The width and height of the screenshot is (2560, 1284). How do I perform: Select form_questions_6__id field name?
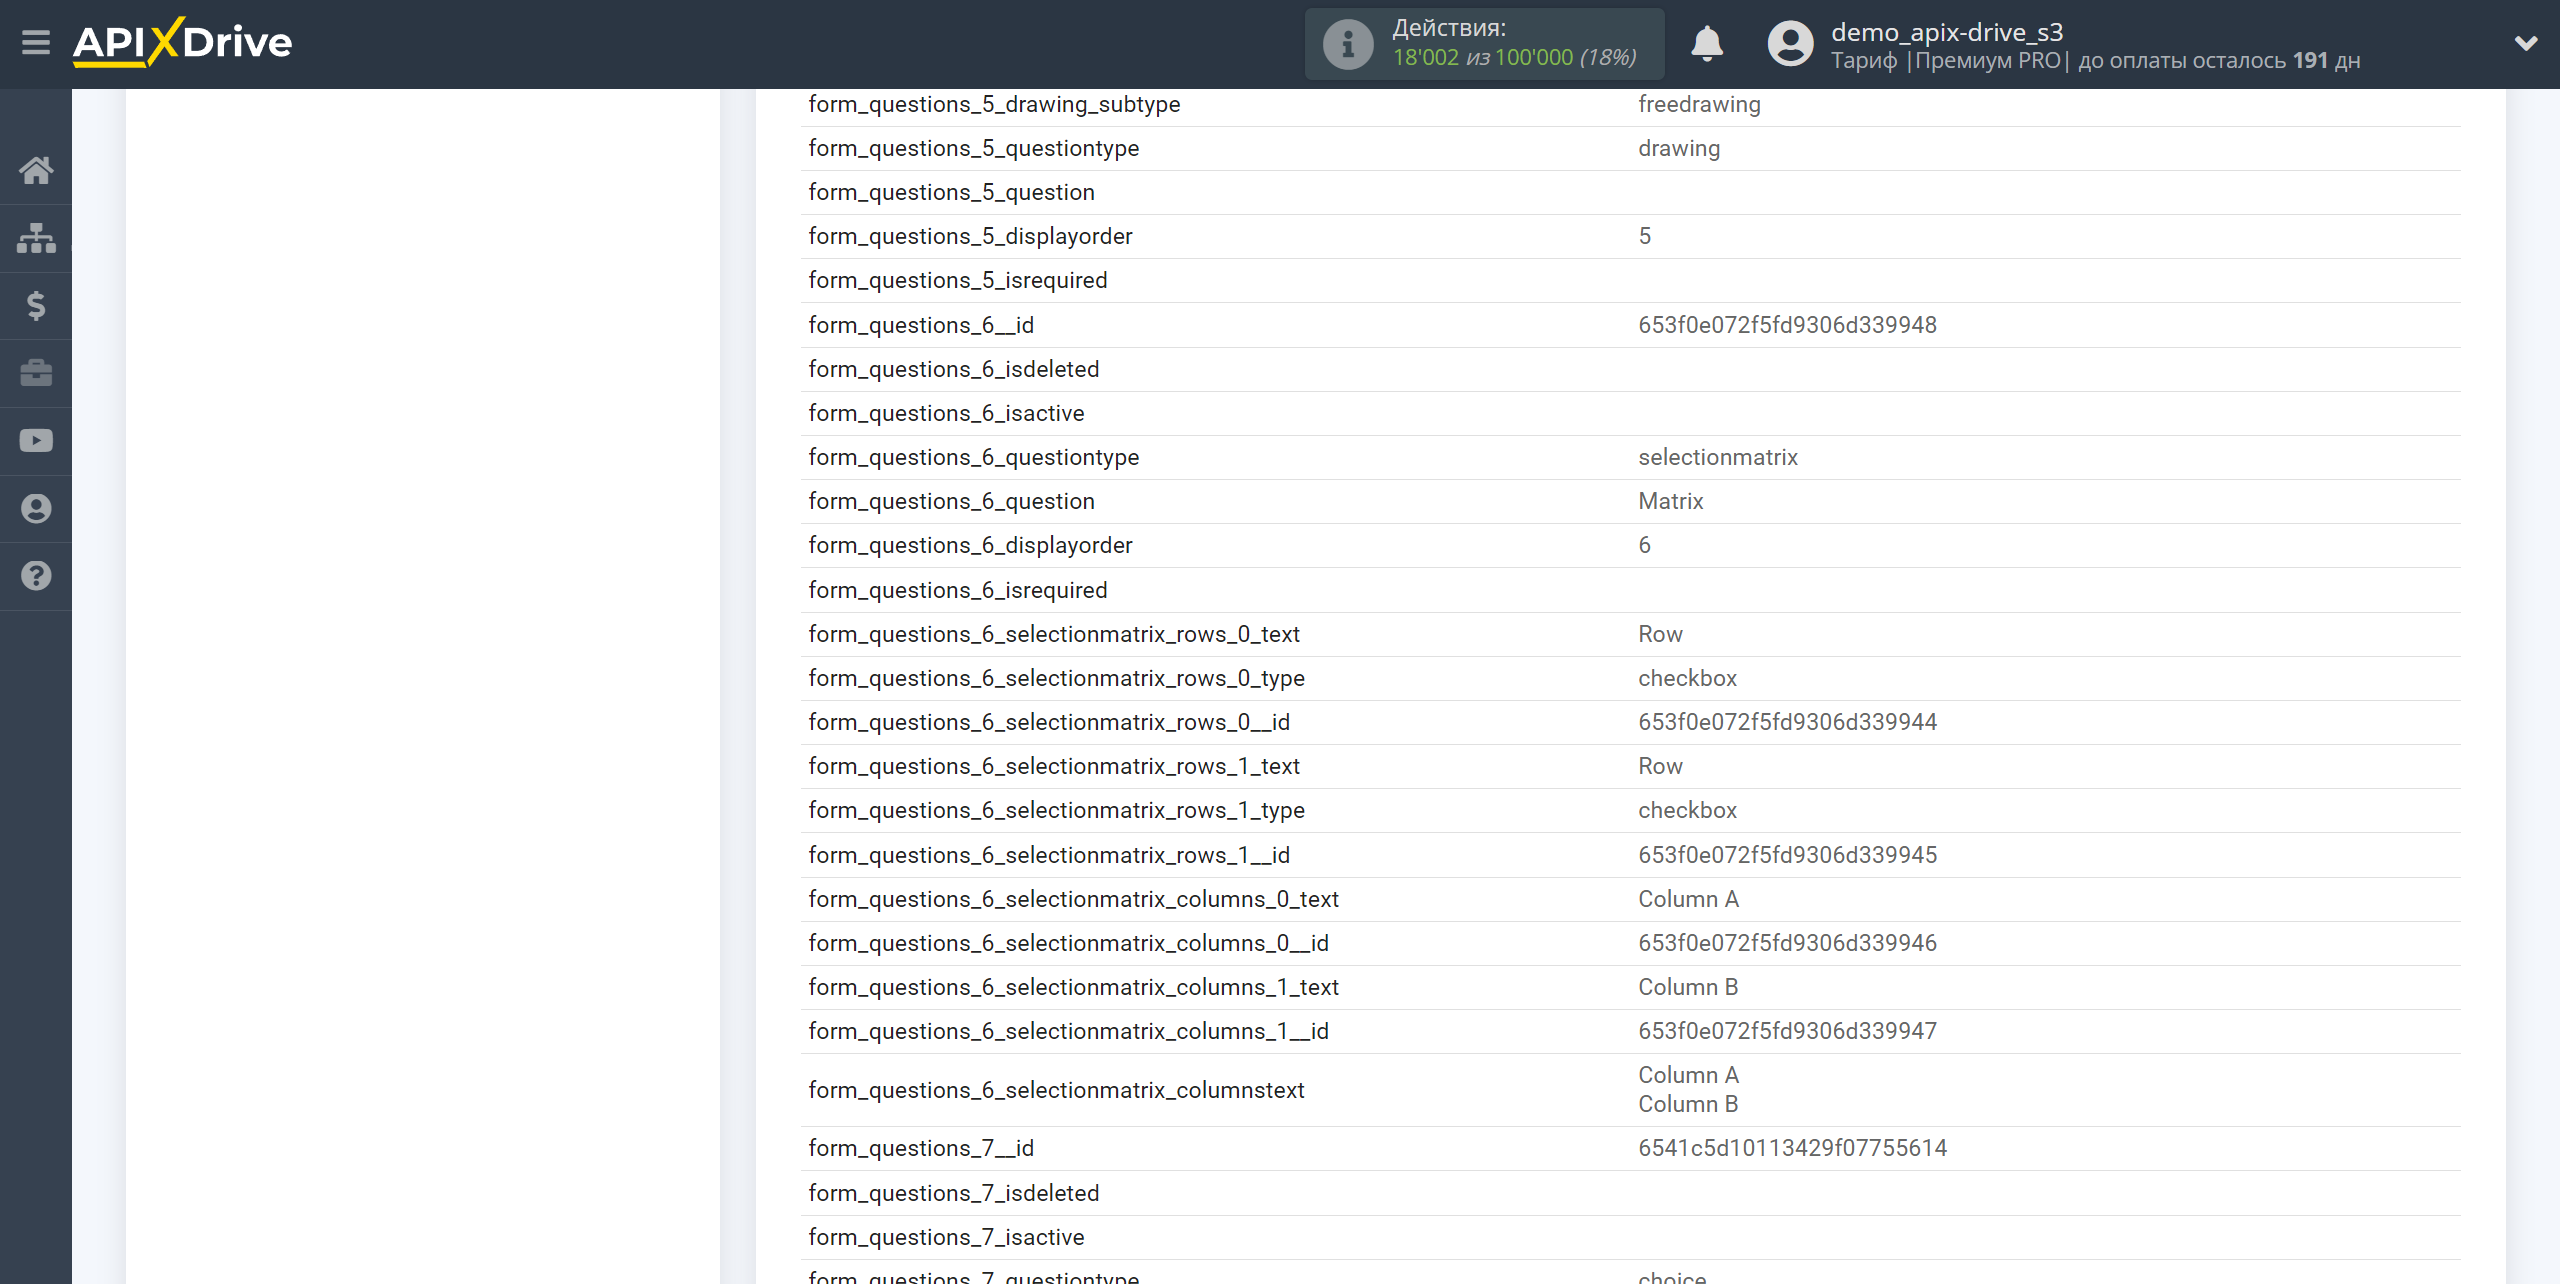point(921,325)
